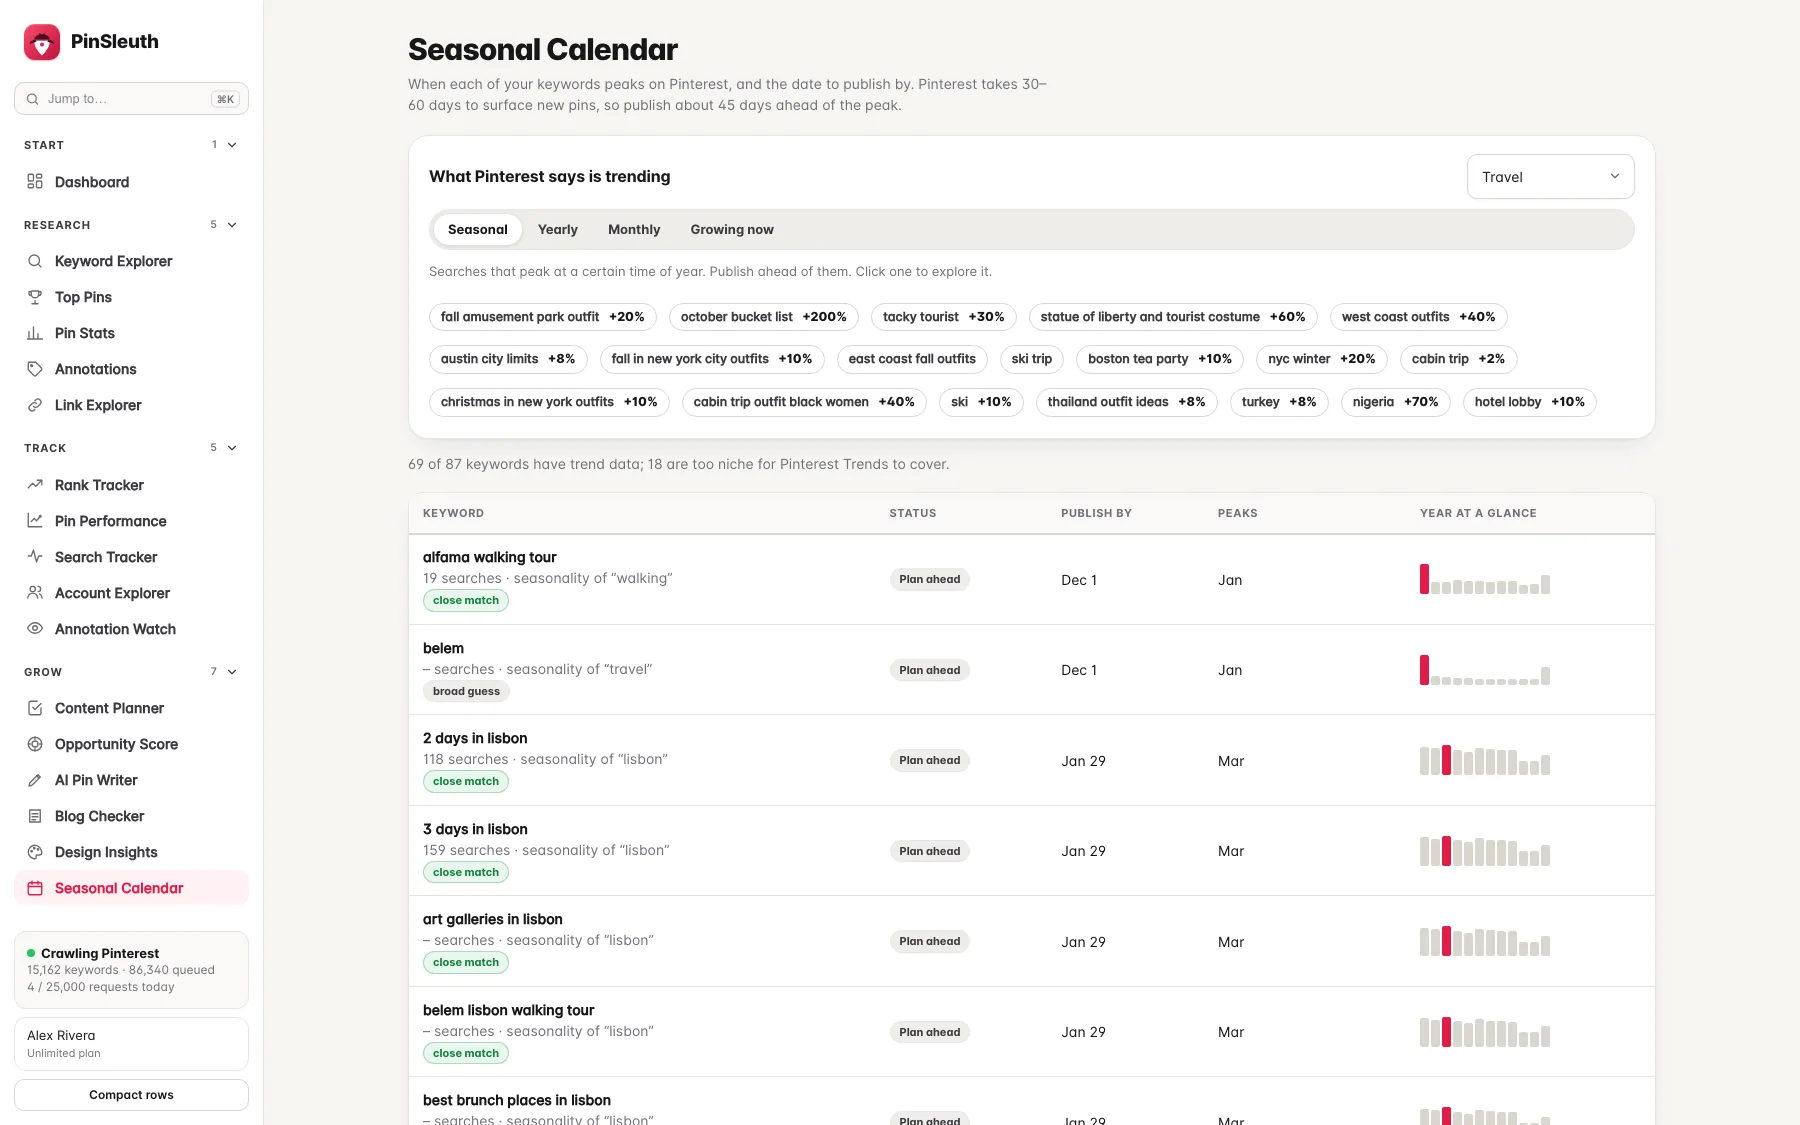Click the Keyword Explorer magnifier icon
This screenshot has height=1125, width=1800.
click(35, 261)
